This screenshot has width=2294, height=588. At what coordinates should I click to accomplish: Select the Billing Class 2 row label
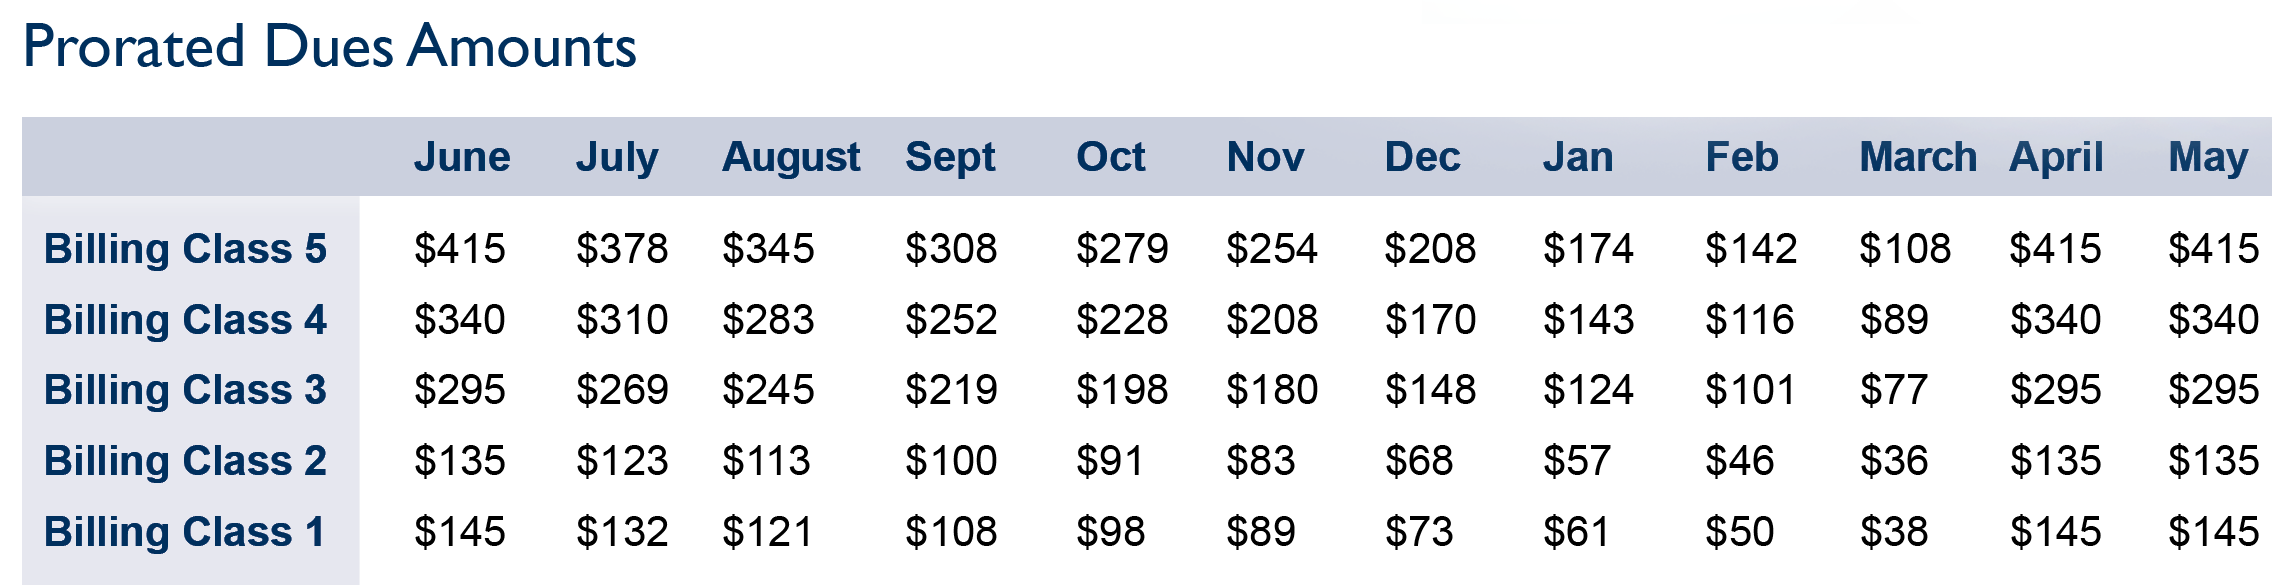point(186,461)
